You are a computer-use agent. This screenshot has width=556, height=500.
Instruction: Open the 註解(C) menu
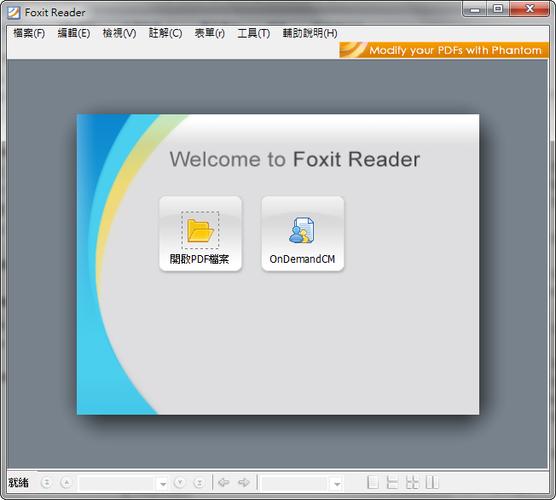tap(165, 33)
